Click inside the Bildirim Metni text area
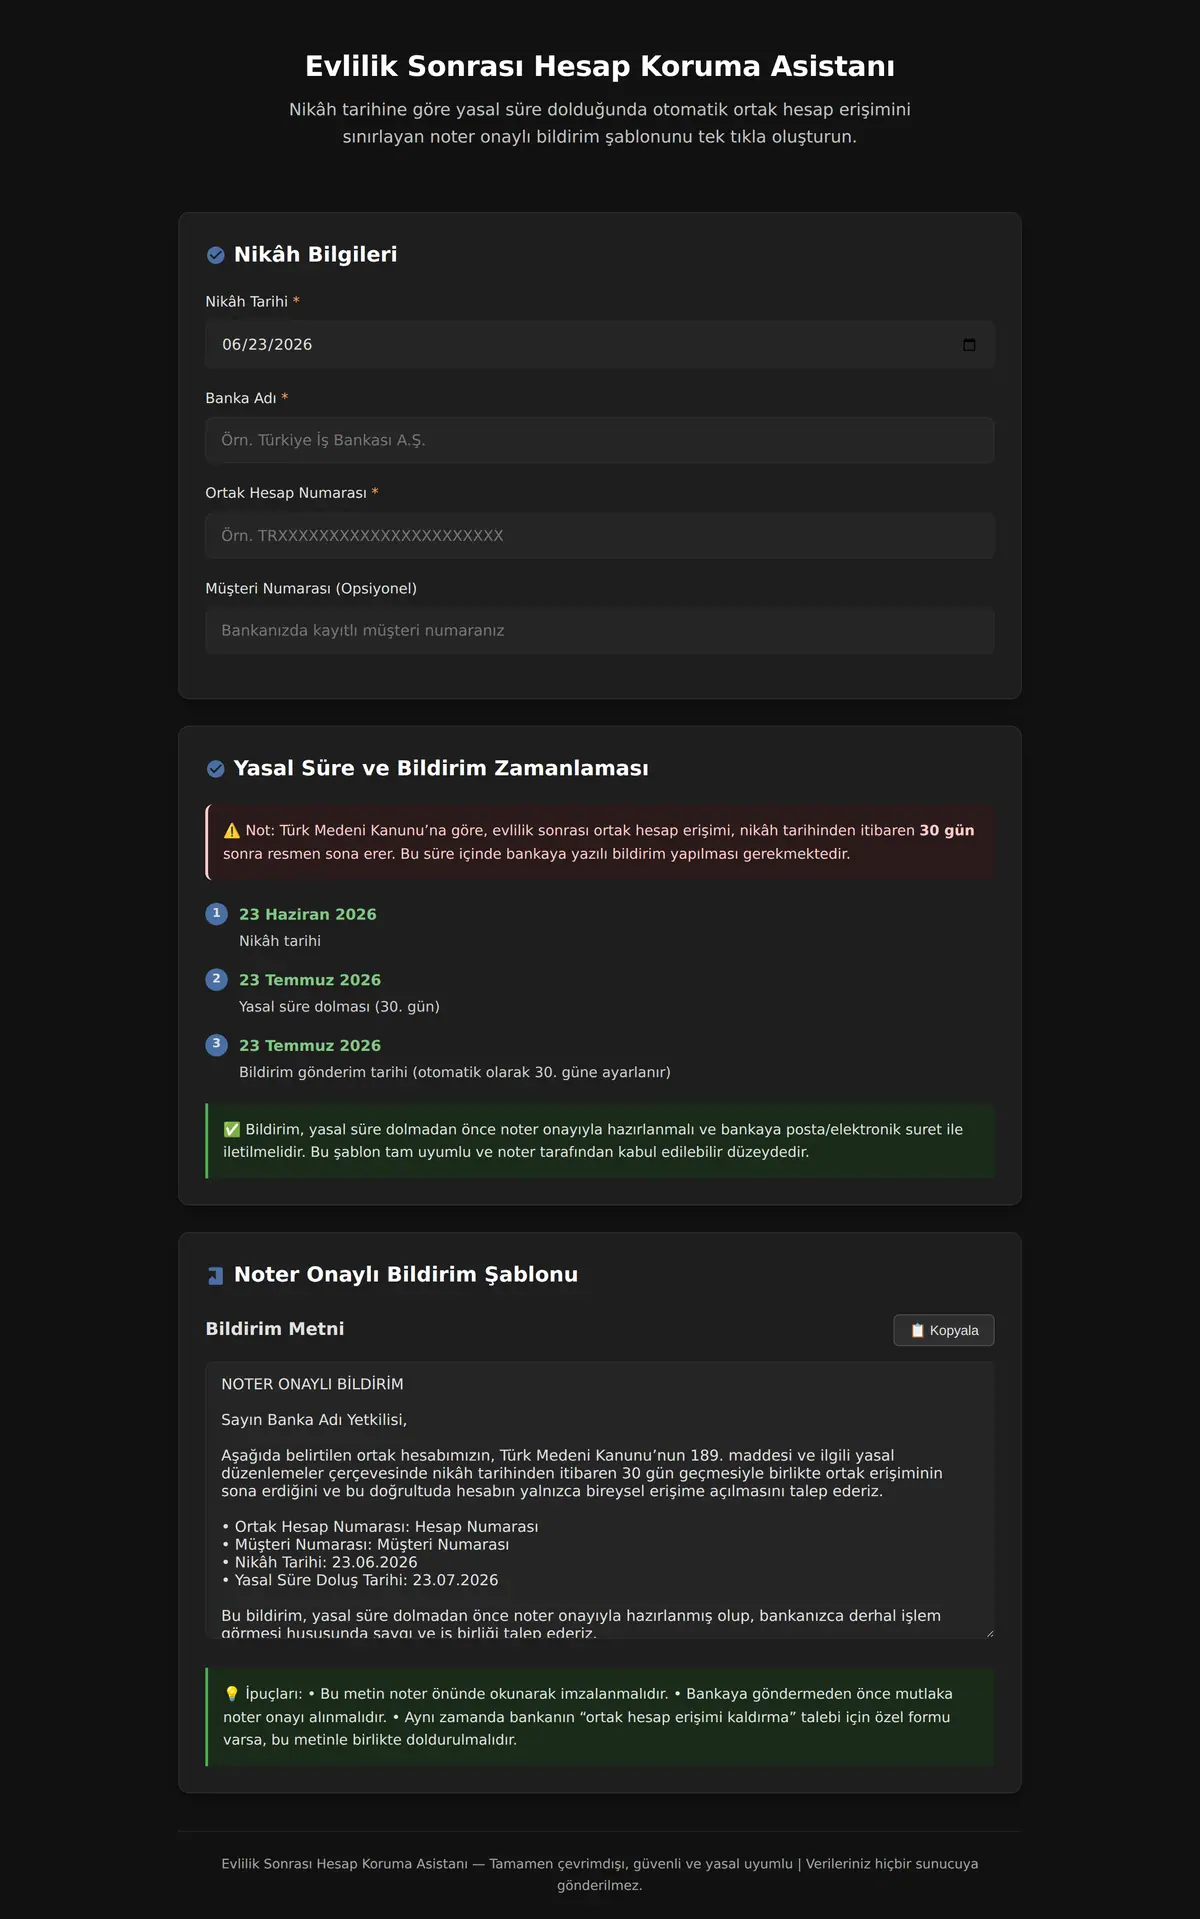This screenshot has height=1919, width=1200. click(600, 1500)
